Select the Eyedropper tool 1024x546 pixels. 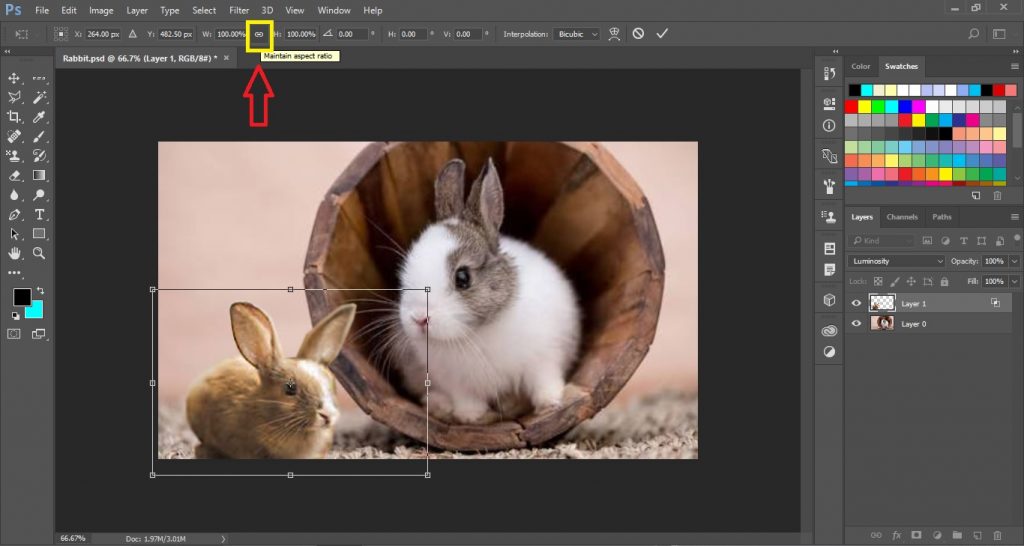(x=39, y=117)
